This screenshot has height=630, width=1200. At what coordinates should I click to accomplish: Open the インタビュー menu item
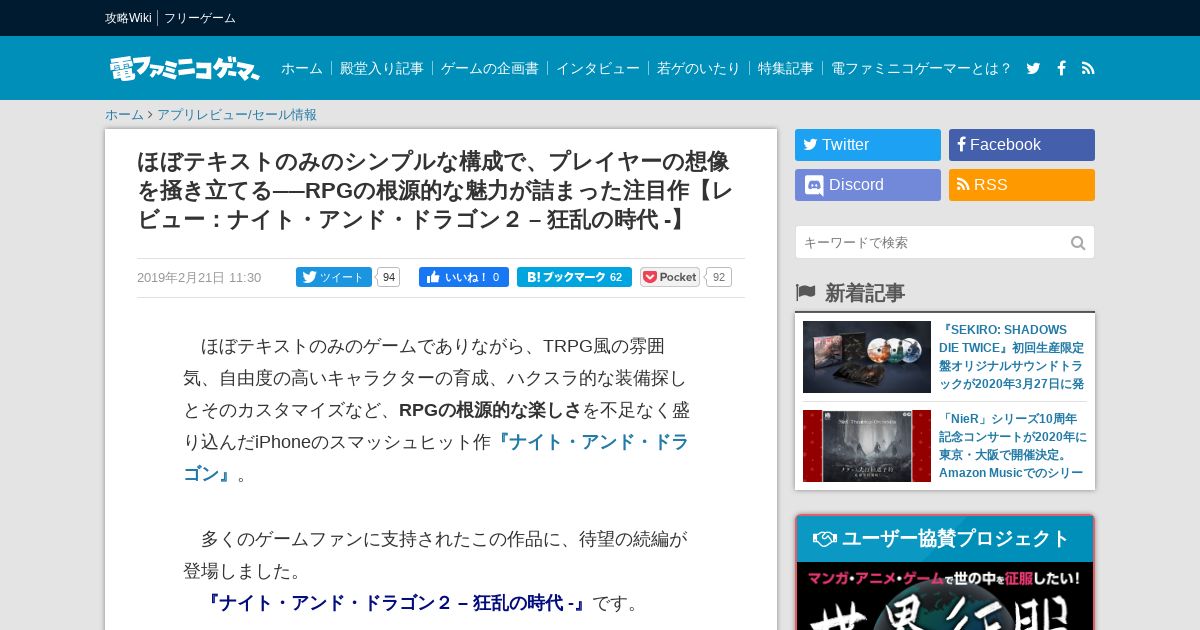coord(598,68)
